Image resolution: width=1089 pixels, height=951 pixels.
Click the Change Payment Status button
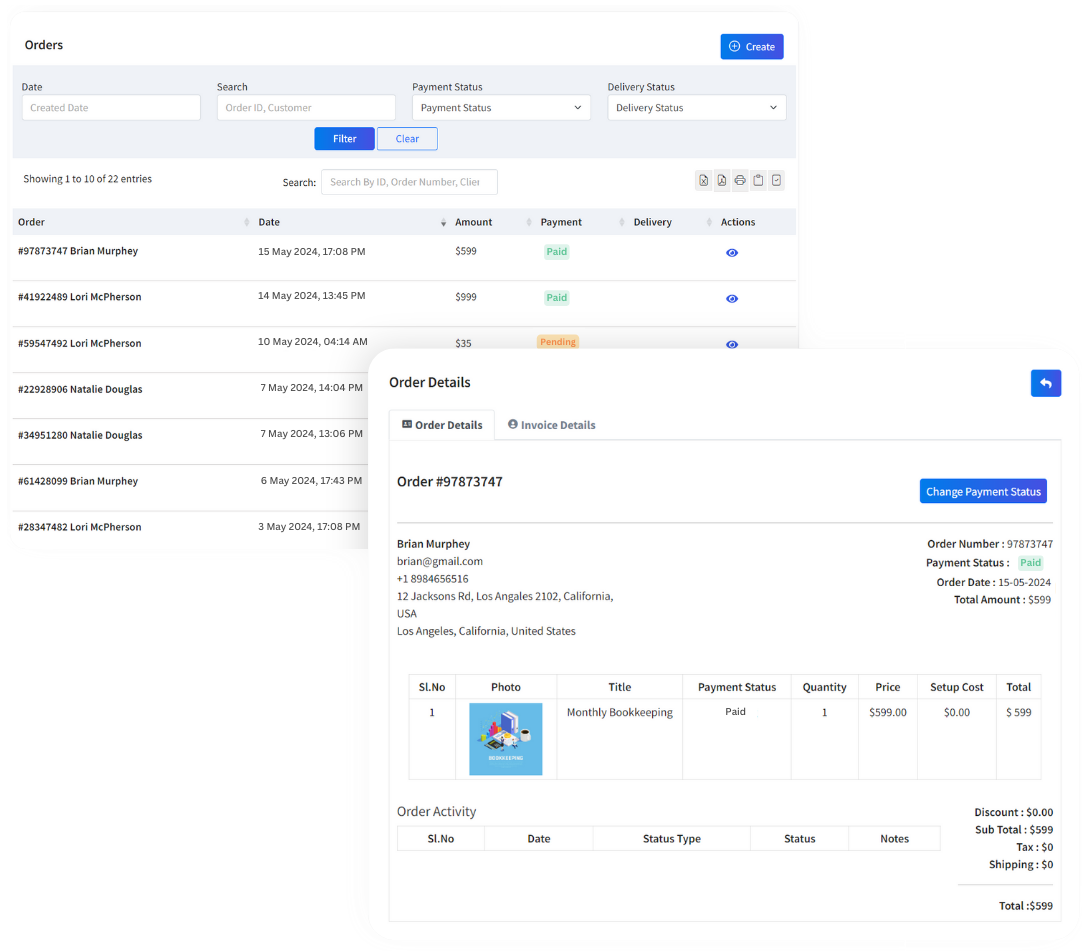[x=983, y=491]
